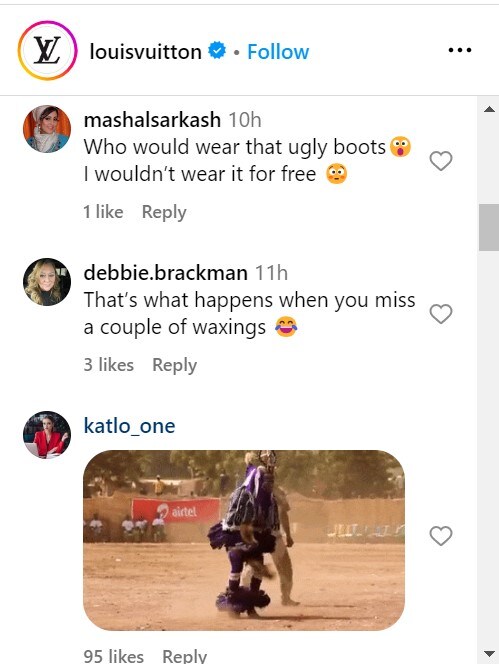The image size is (499, 664).
Task: Like debbie.brackman's comment with the heart
Action: (441, 314)
